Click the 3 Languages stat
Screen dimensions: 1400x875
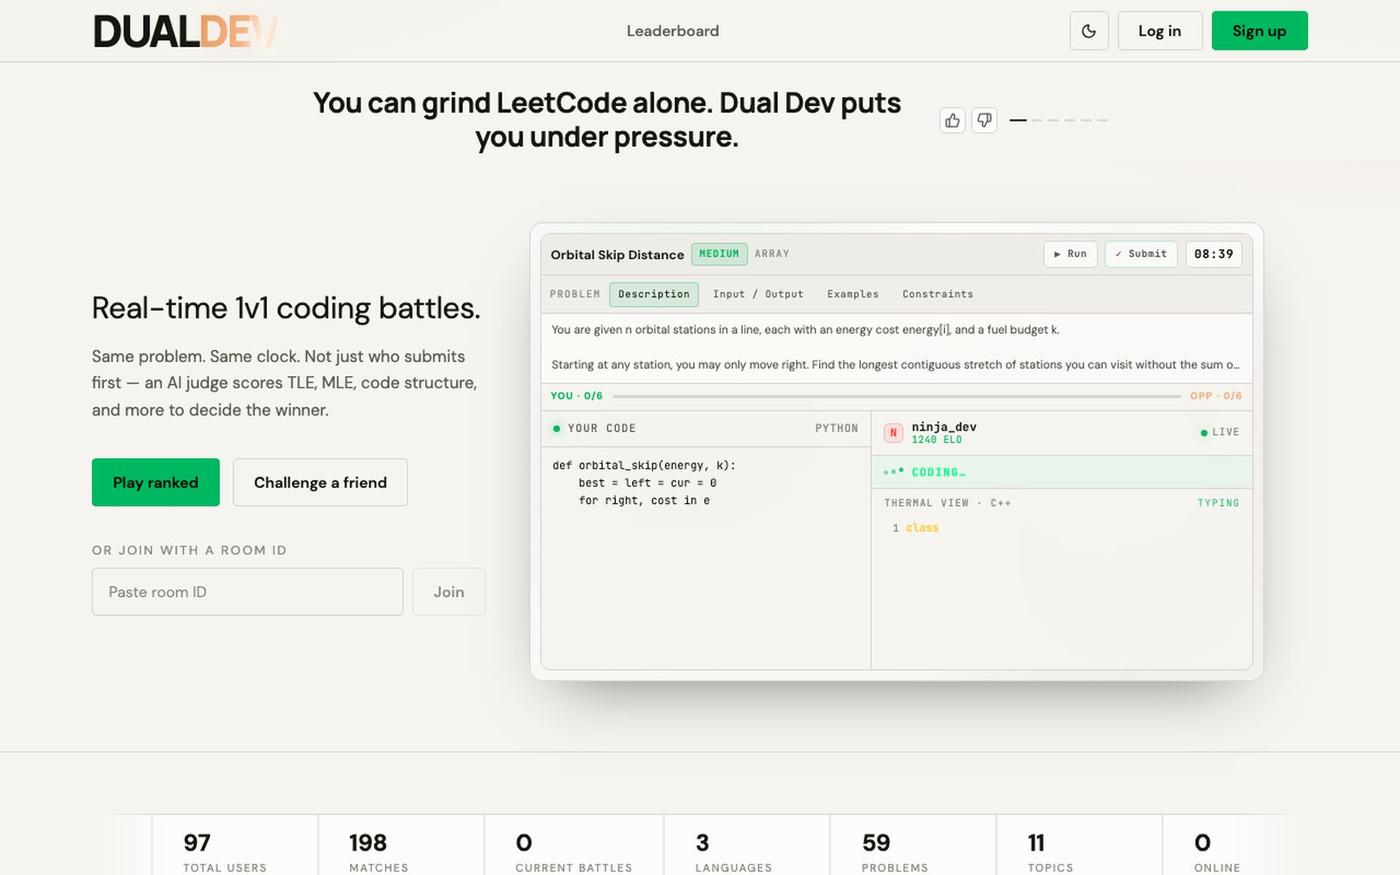click(x=747, y=851)
